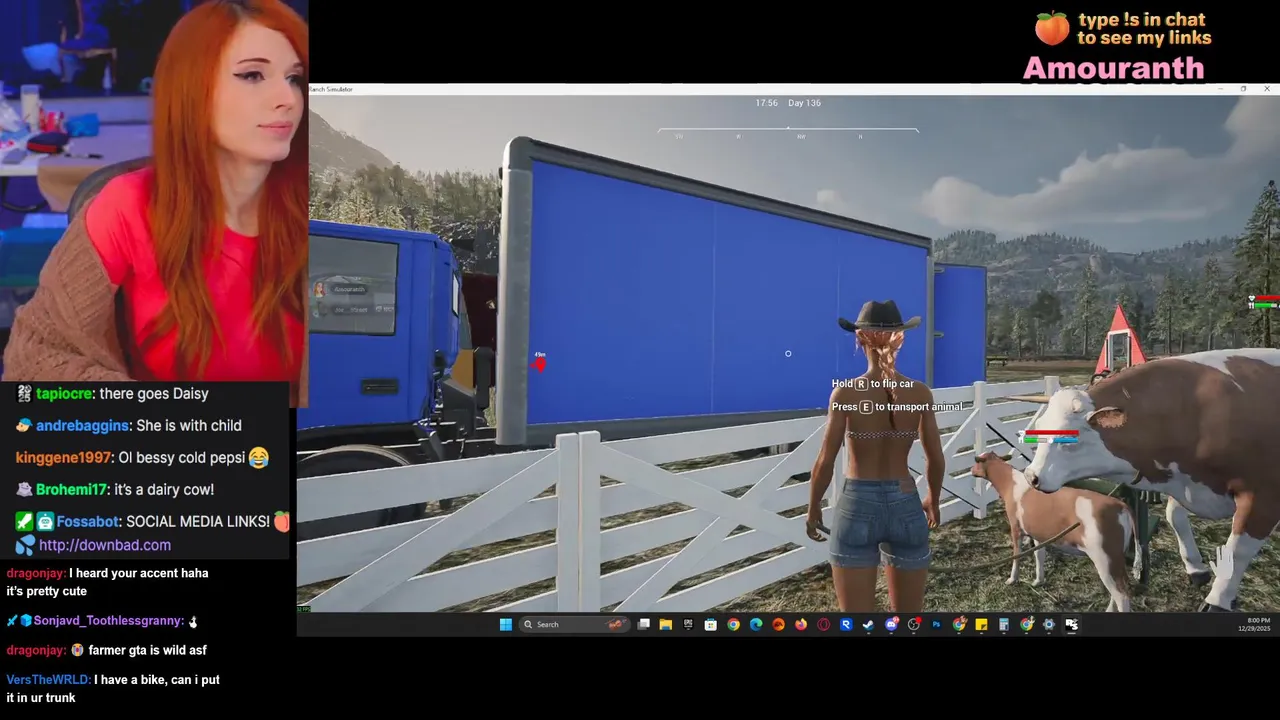Click Sonjavd_Toothlessgranny username in chat
The height and width of the screenshot is (720, 1280).
coord(109,620)
